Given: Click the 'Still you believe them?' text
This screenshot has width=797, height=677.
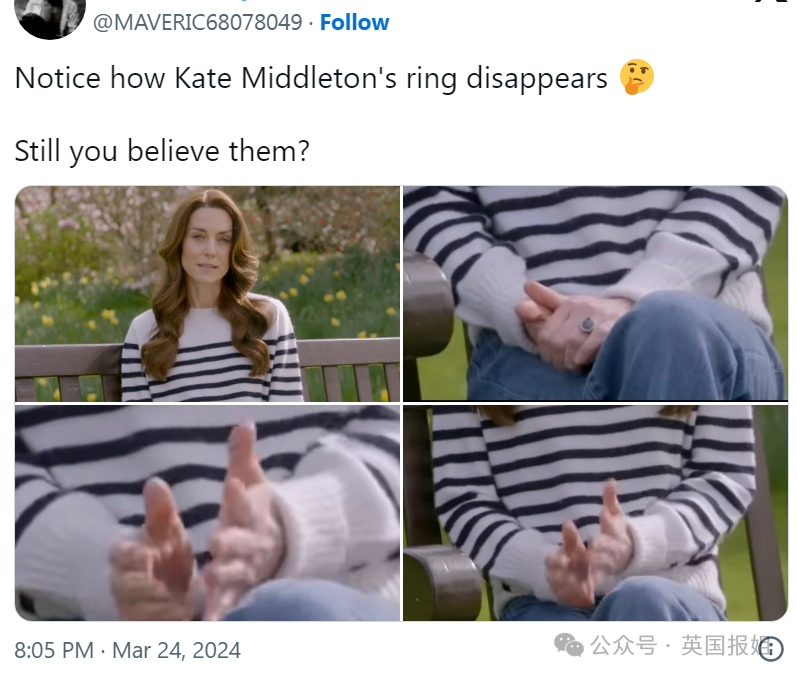Looking at the screenshot, I should click(x=162, y=151).
